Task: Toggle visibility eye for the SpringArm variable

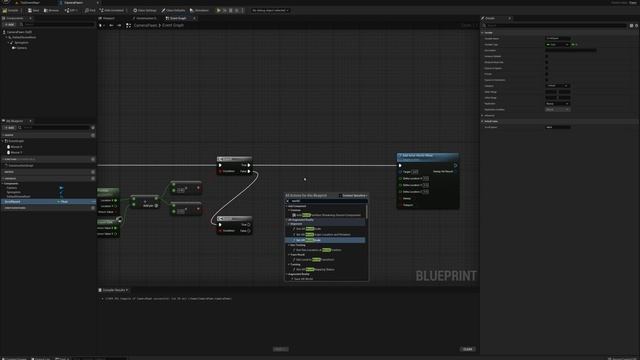Action: [61, 192]
